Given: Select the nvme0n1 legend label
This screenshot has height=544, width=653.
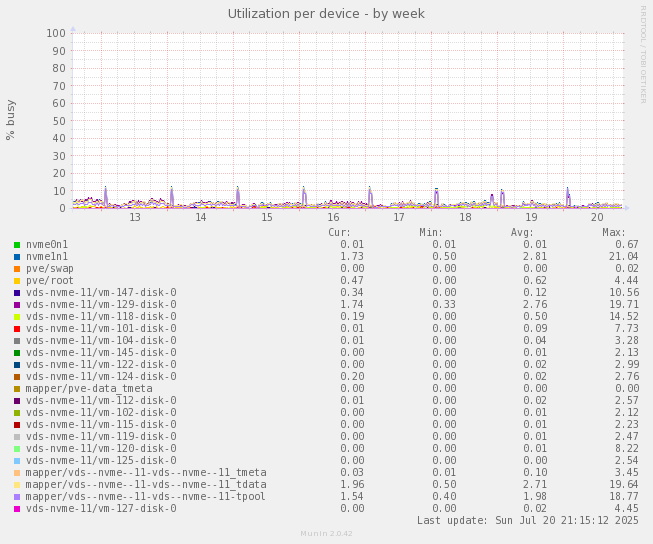Looking at the screenshot, I should tap(47, 245).
